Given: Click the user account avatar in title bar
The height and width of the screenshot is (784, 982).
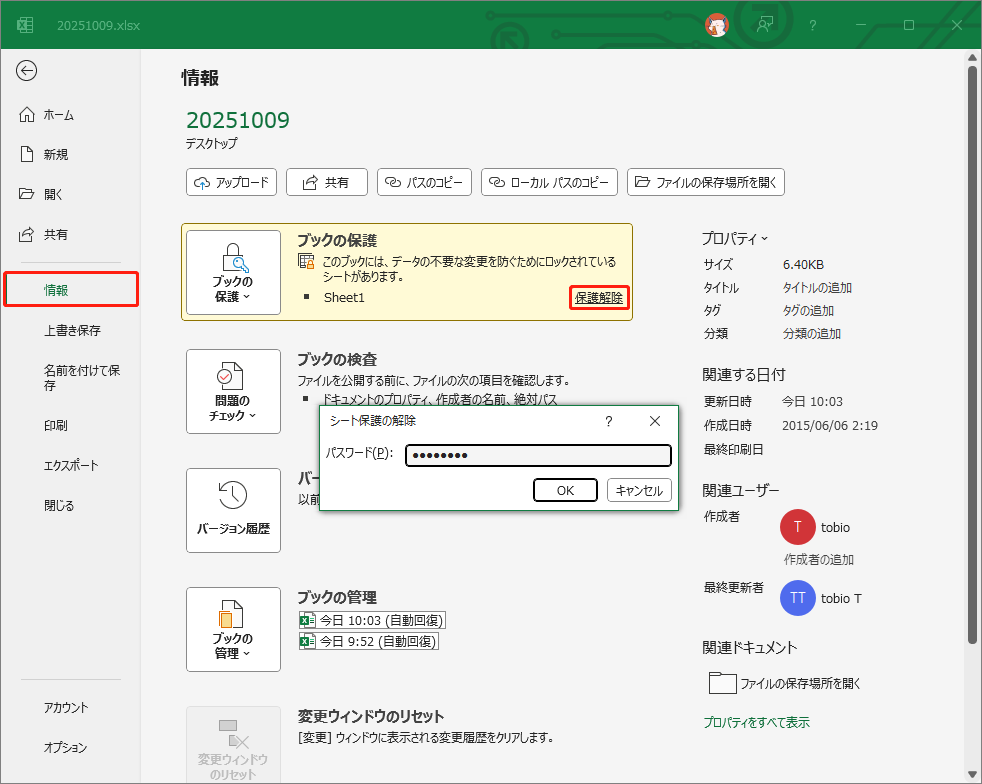Looking at the screenshot, I should pyautogui.click(x=716, y=25).
